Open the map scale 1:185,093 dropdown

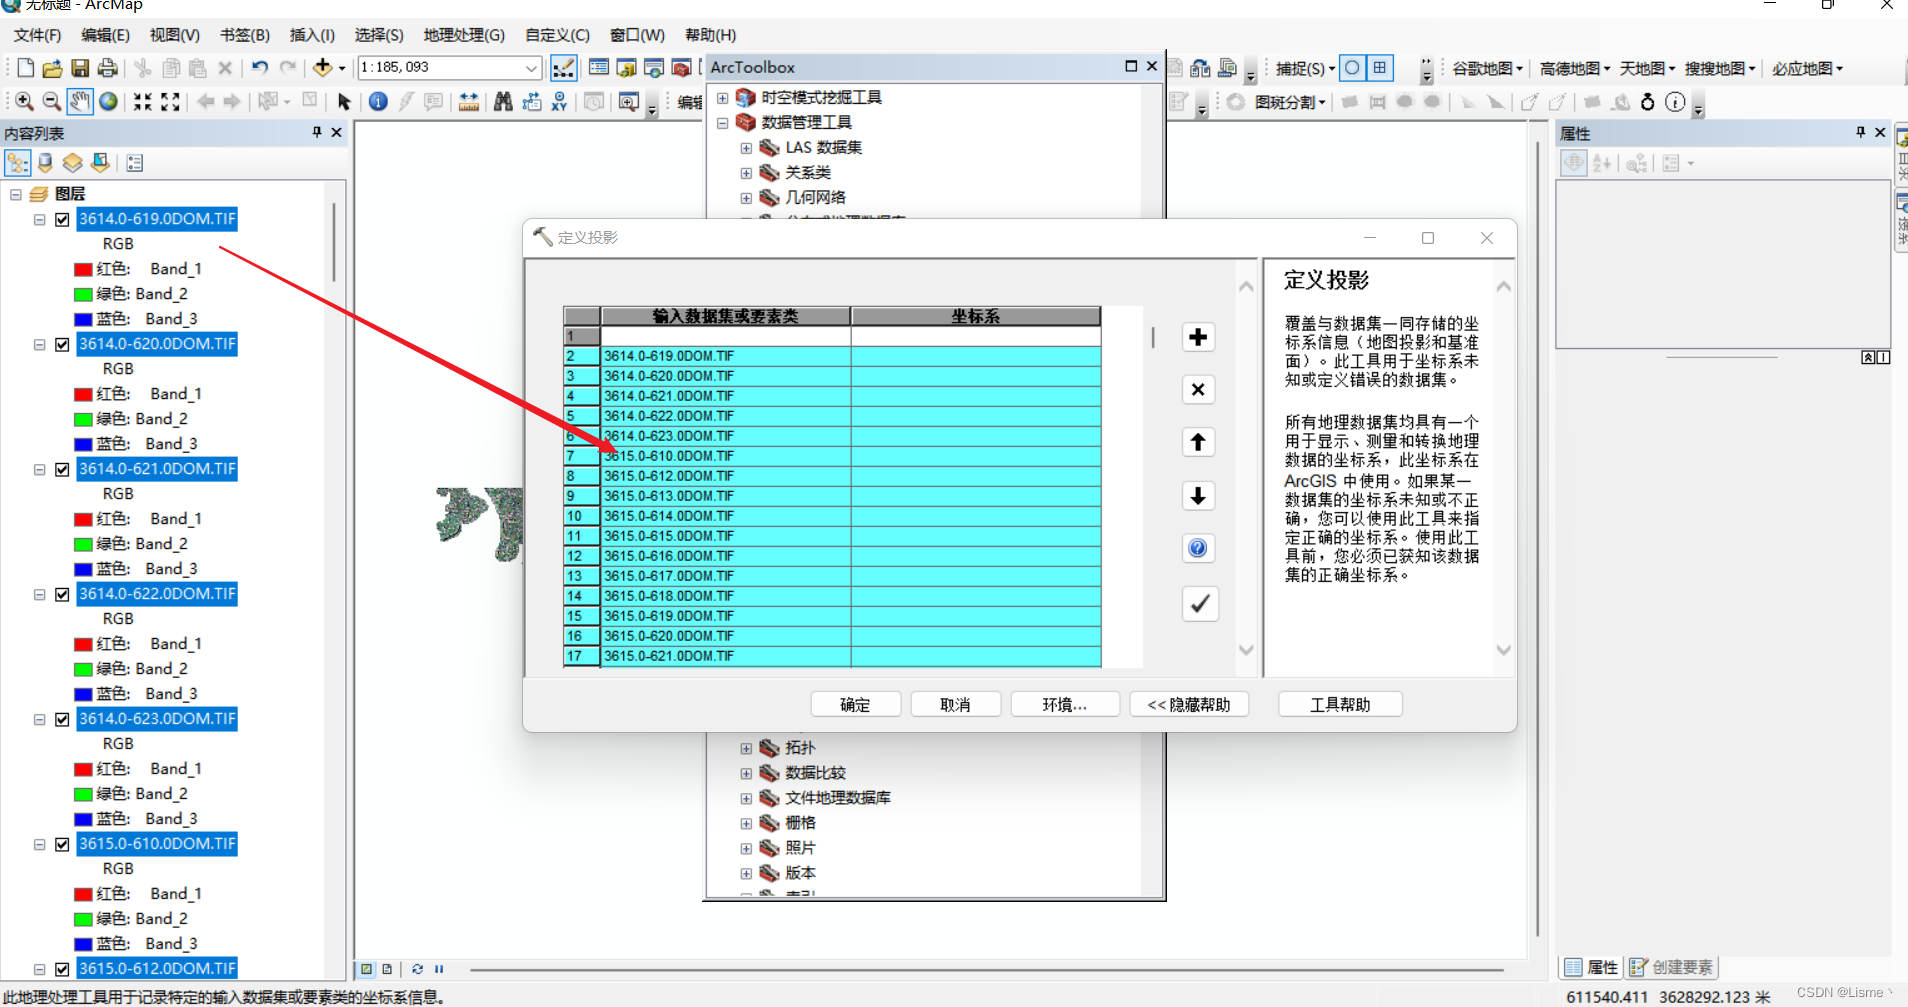(531, 68)
